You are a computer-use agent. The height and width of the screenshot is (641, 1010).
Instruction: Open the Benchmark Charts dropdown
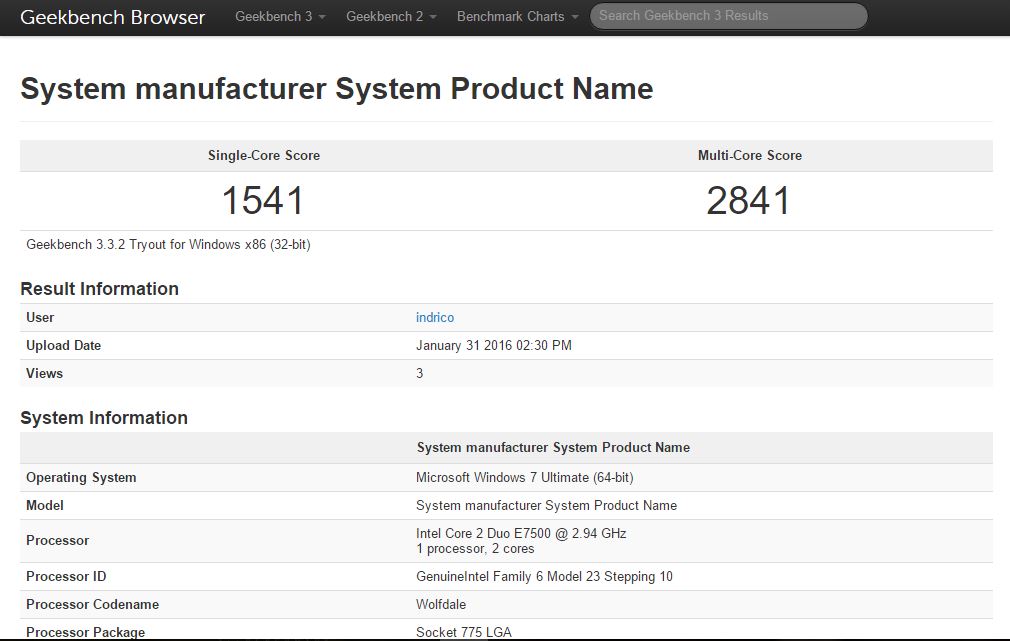click(x=517, y=17)
